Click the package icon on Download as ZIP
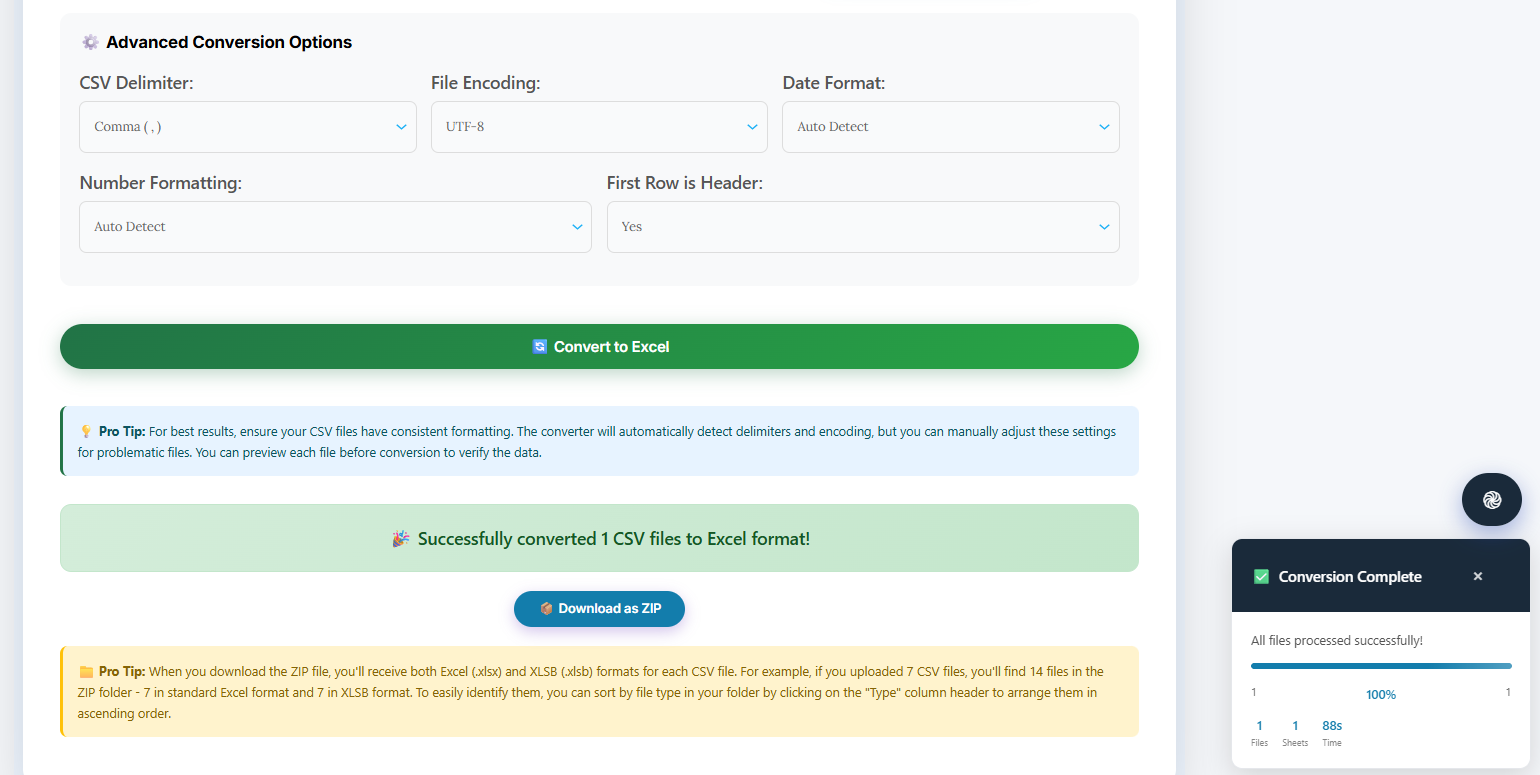The image size is (1540, 775). 546,608
